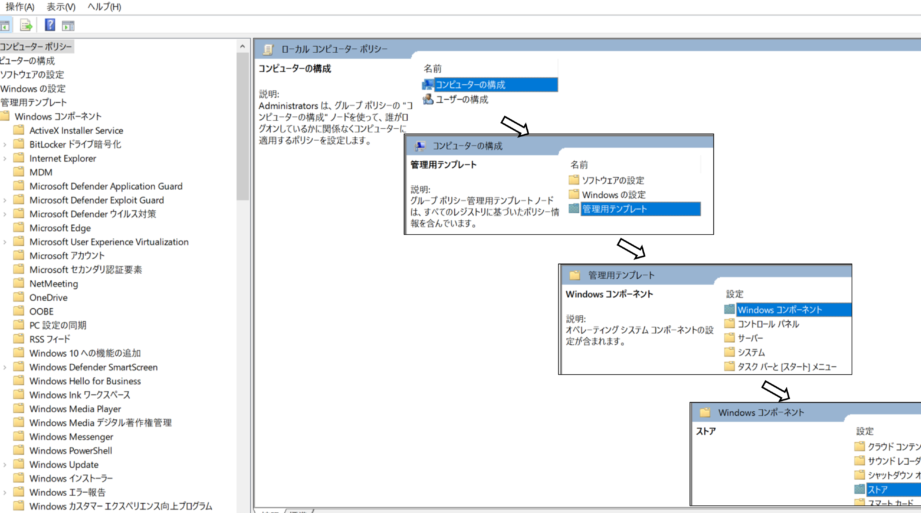Select the highlighted ストア list entry
921x513 pixels.
893,489
